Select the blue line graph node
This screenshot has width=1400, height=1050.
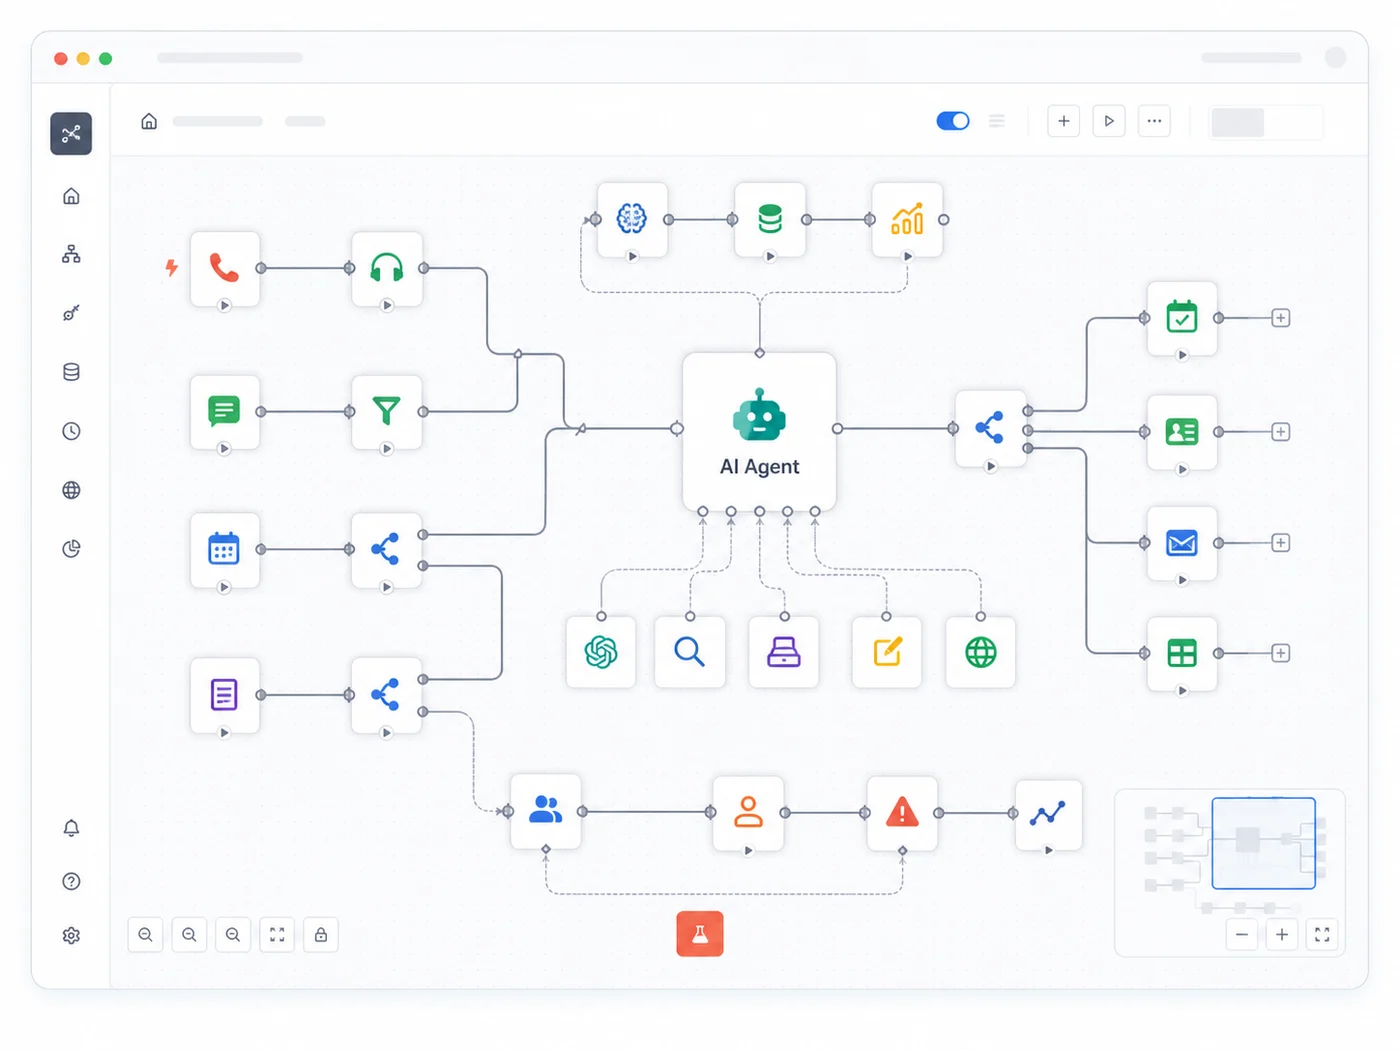tap(1048, 814)
